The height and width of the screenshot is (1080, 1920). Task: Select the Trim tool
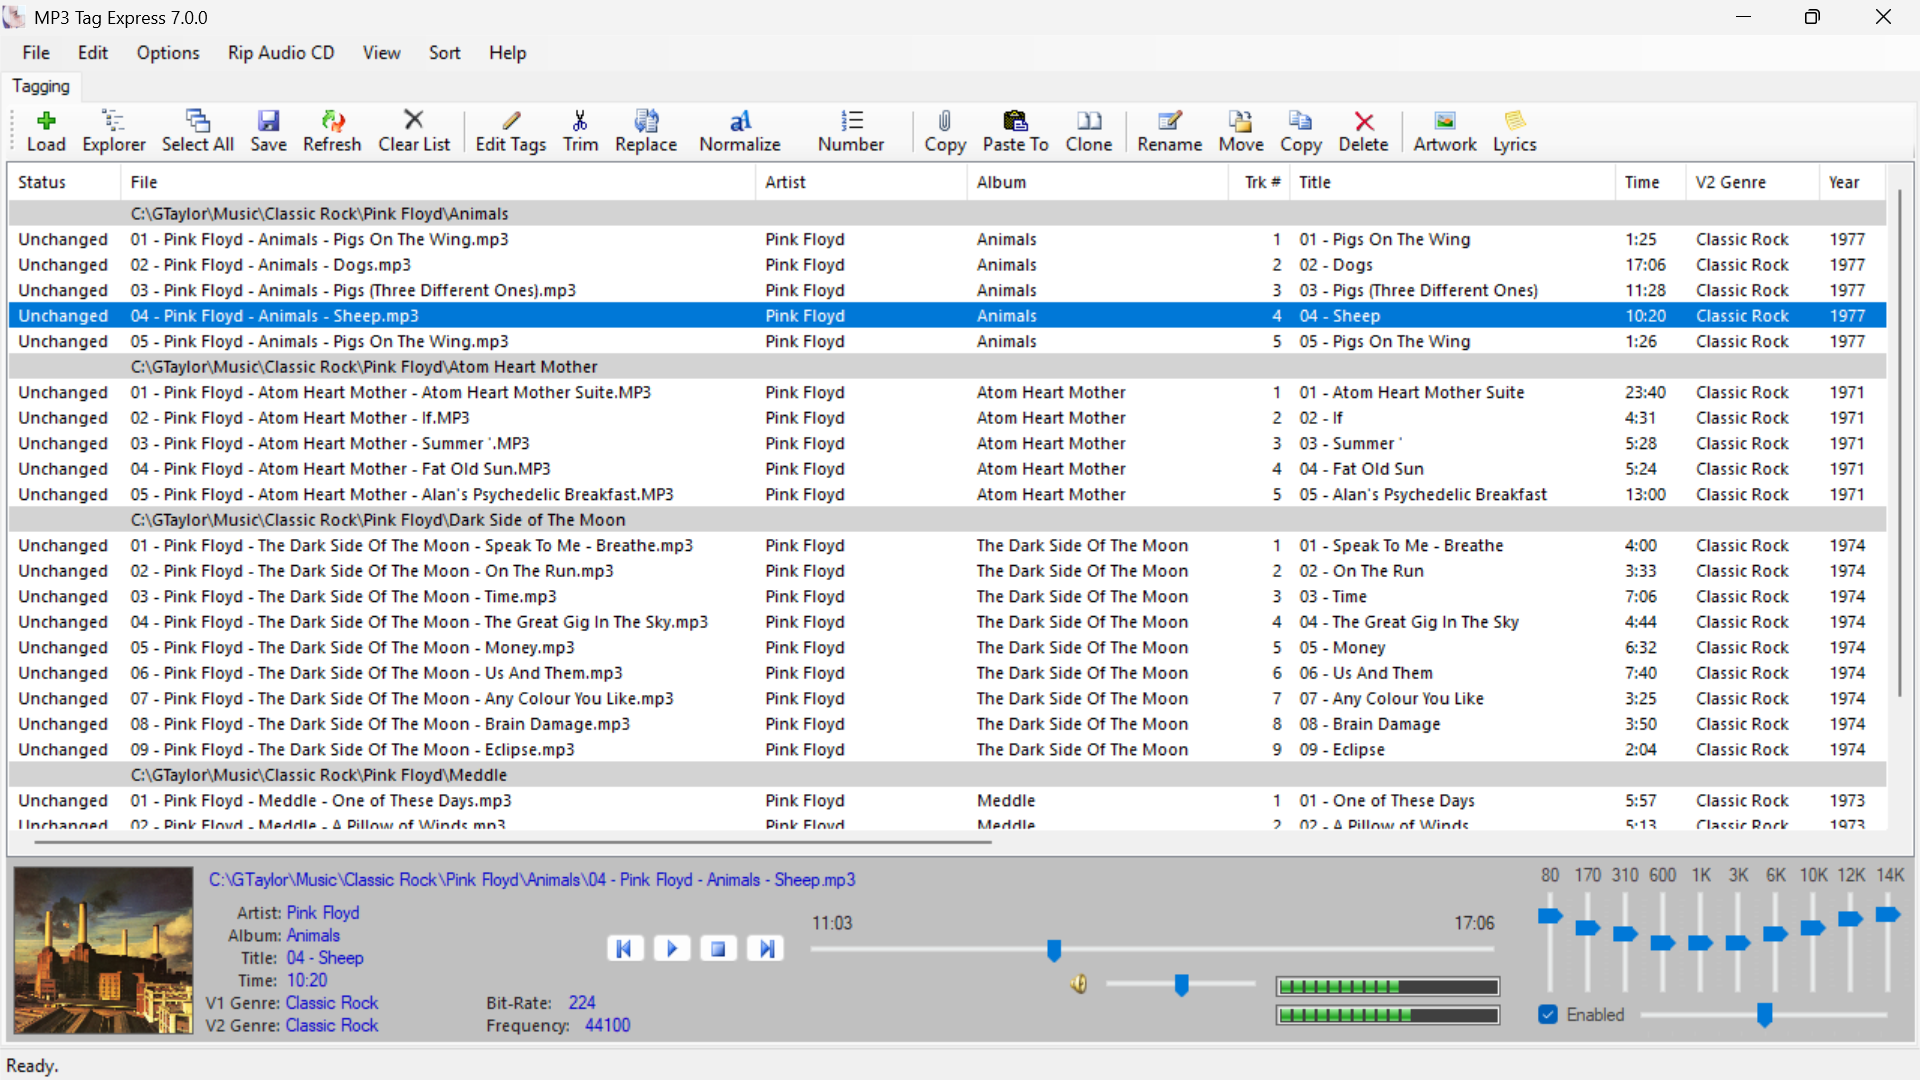(x=580, y=131)
